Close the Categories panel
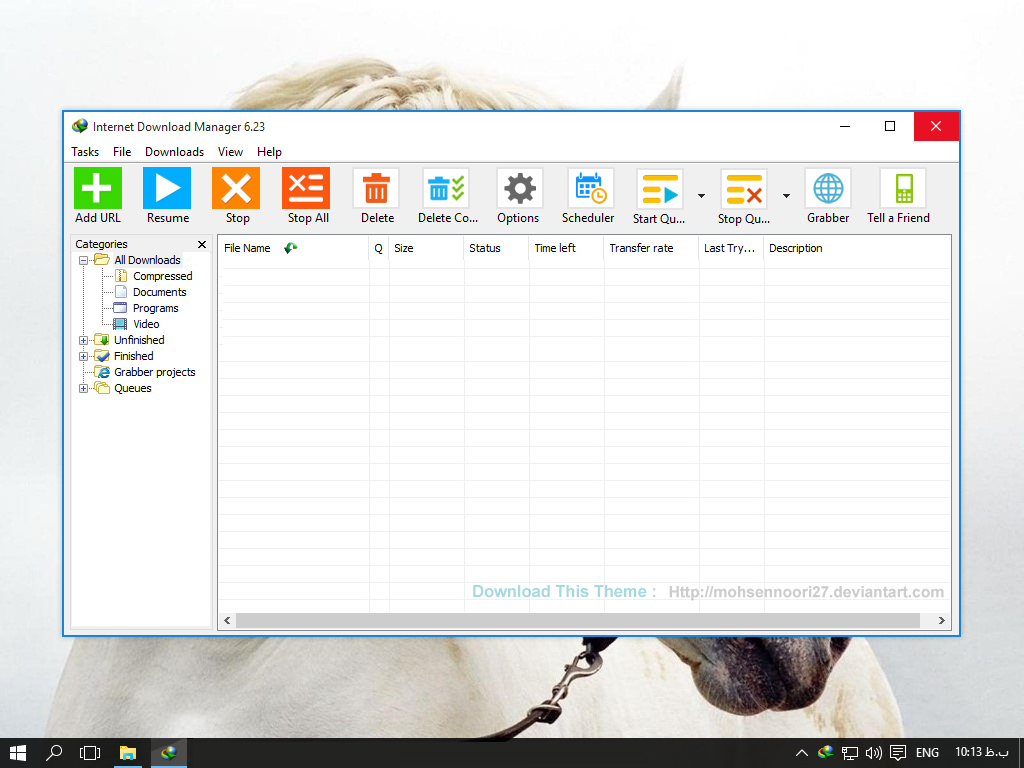Viewport: 1024px width, 768px height. tap(202, 244)
